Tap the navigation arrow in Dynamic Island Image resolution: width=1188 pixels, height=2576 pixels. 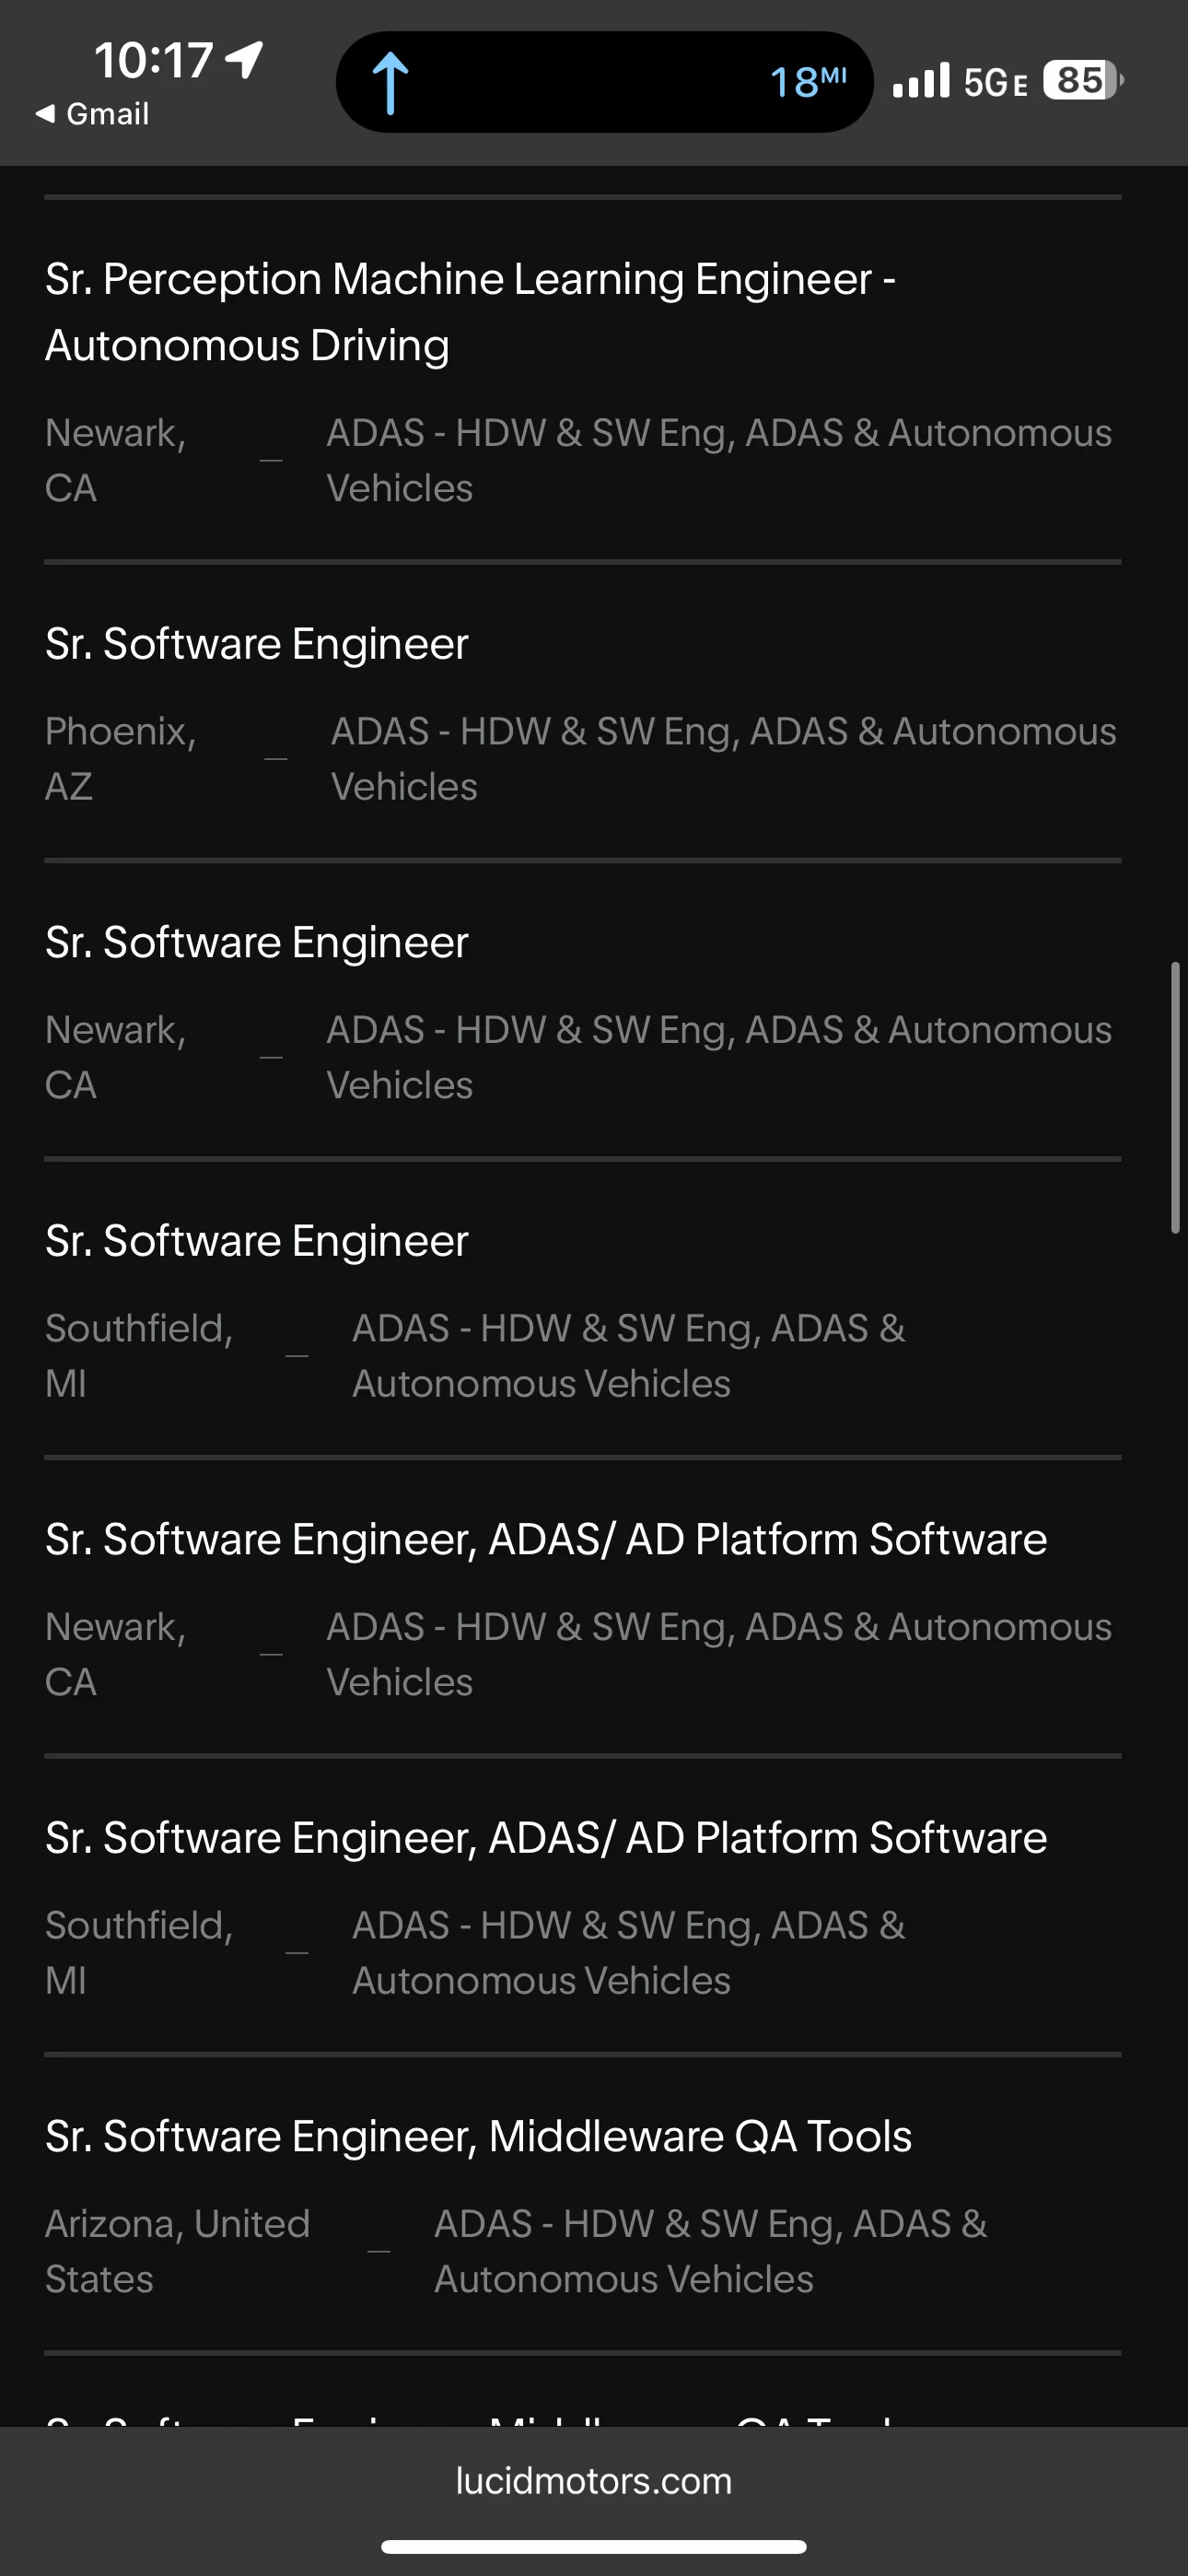click(x=390, y=83)
